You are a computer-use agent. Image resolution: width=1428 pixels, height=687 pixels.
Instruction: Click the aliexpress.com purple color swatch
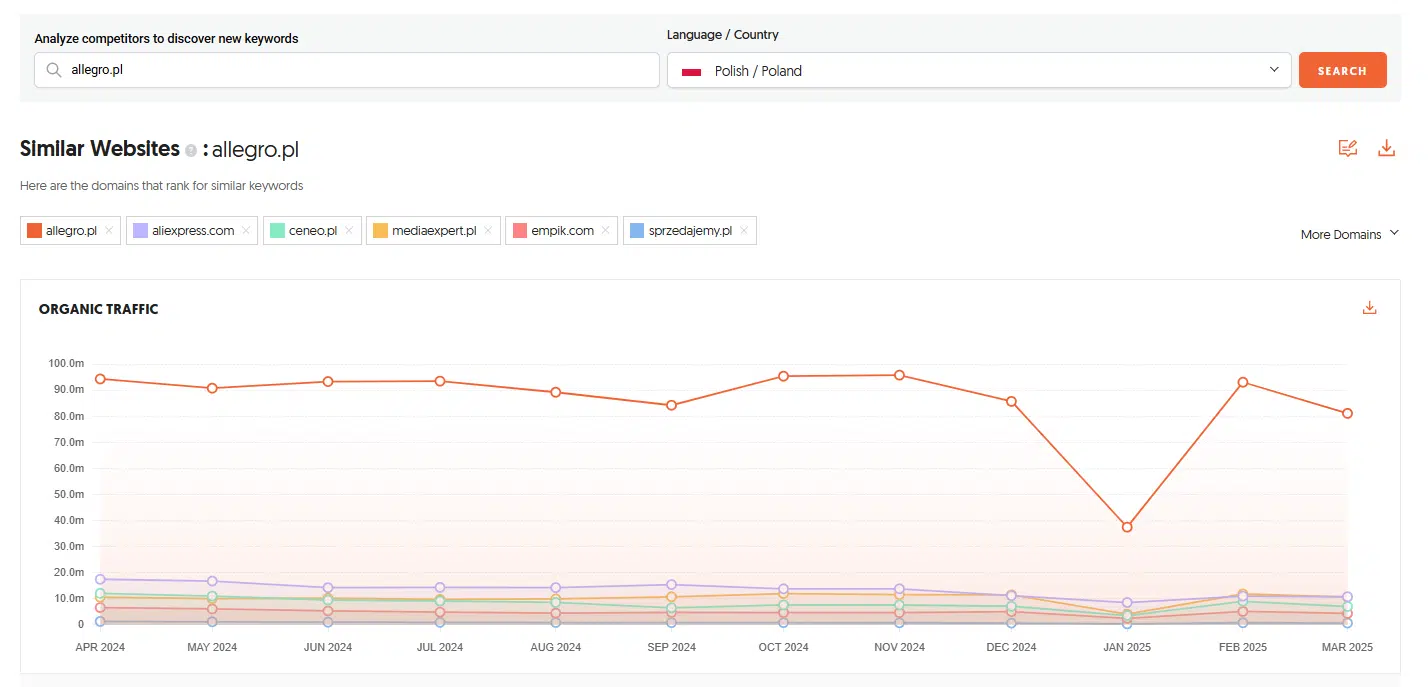pyautogui.click(x=140, y=231)
